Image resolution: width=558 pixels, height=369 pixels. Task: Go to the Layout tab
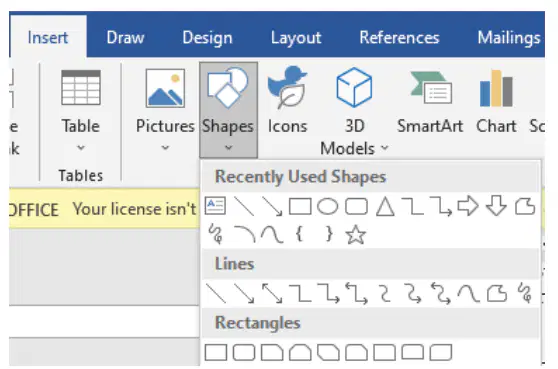[296, 38]
